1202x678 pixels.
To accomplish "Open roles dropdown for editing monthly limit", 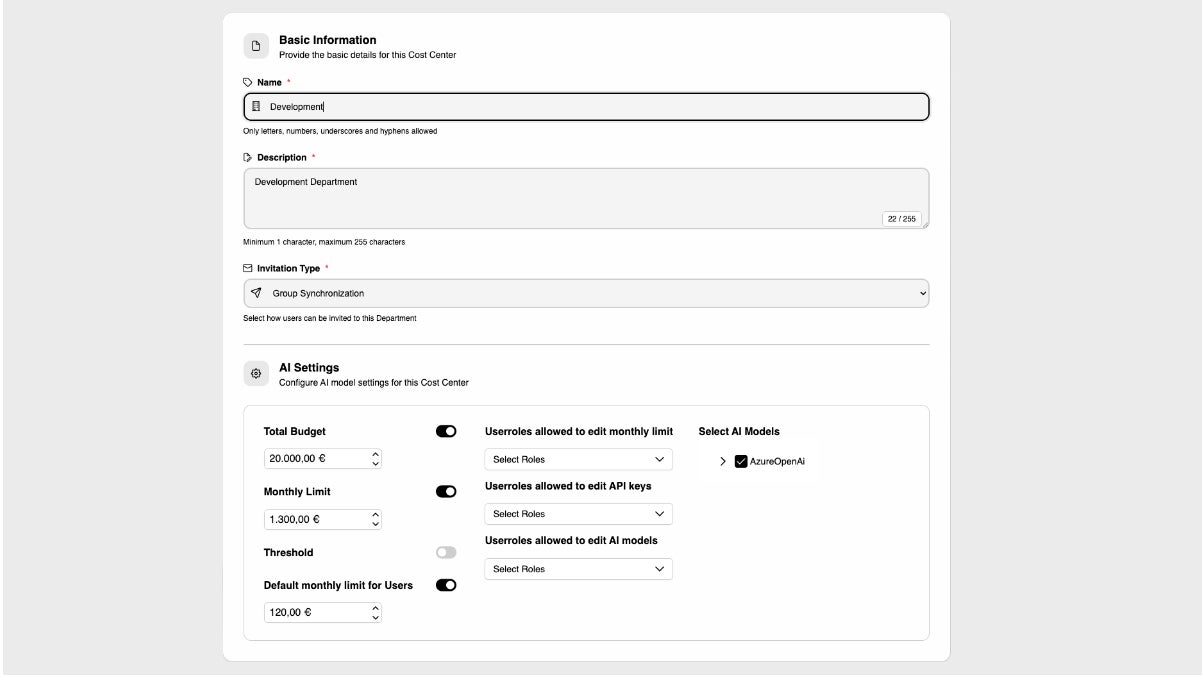I will (x=578, y=459).
